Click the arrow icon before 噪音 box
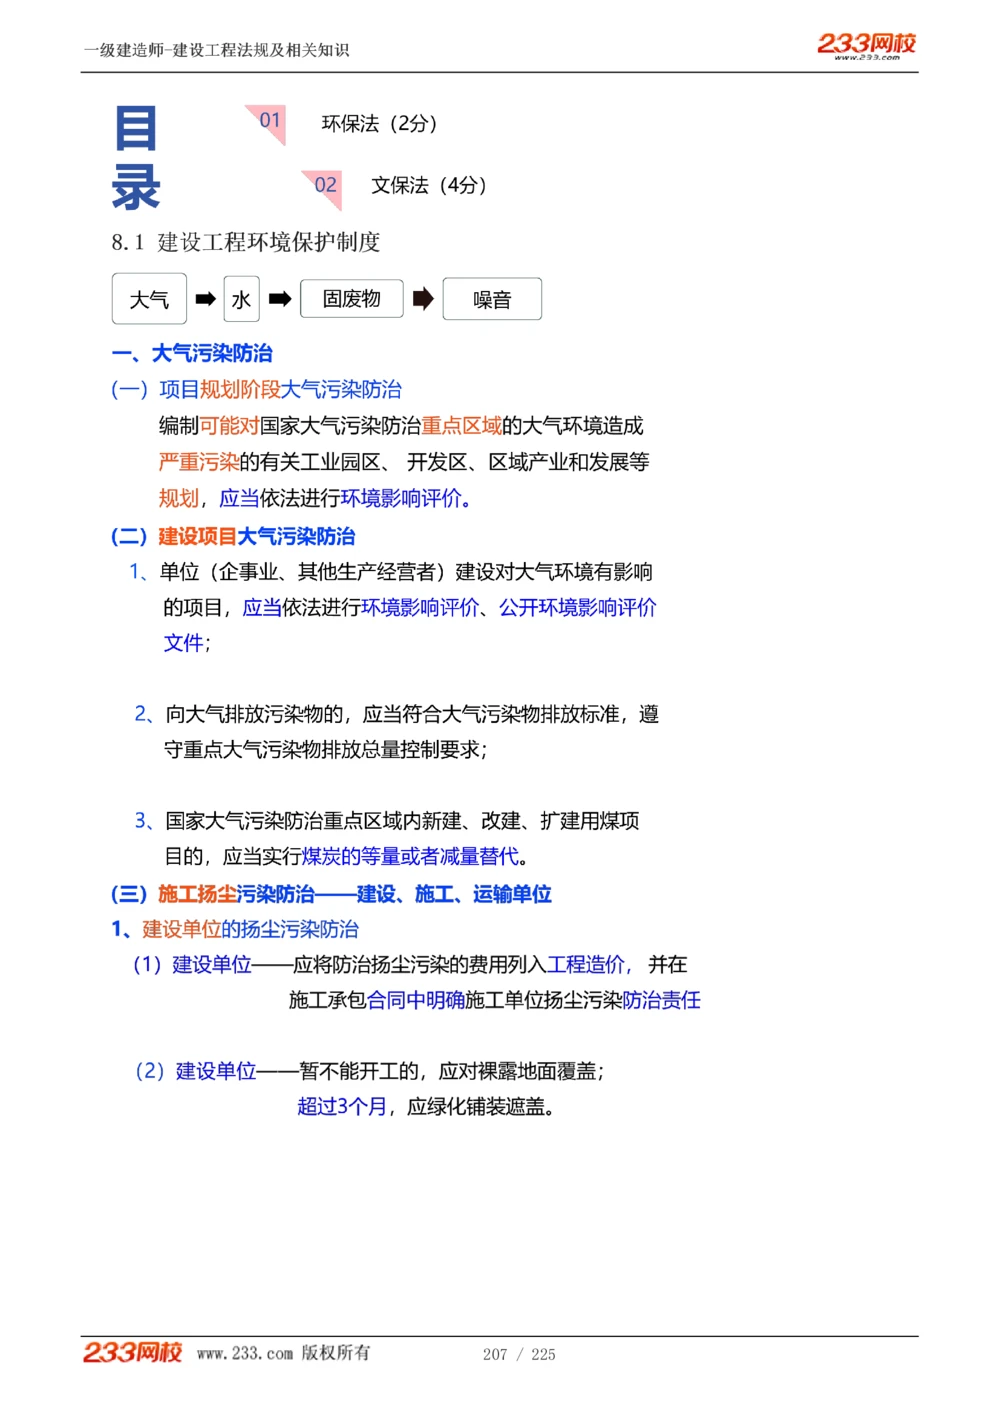Viewport: 1000px width, 1415px height. (x=422, y=298)
